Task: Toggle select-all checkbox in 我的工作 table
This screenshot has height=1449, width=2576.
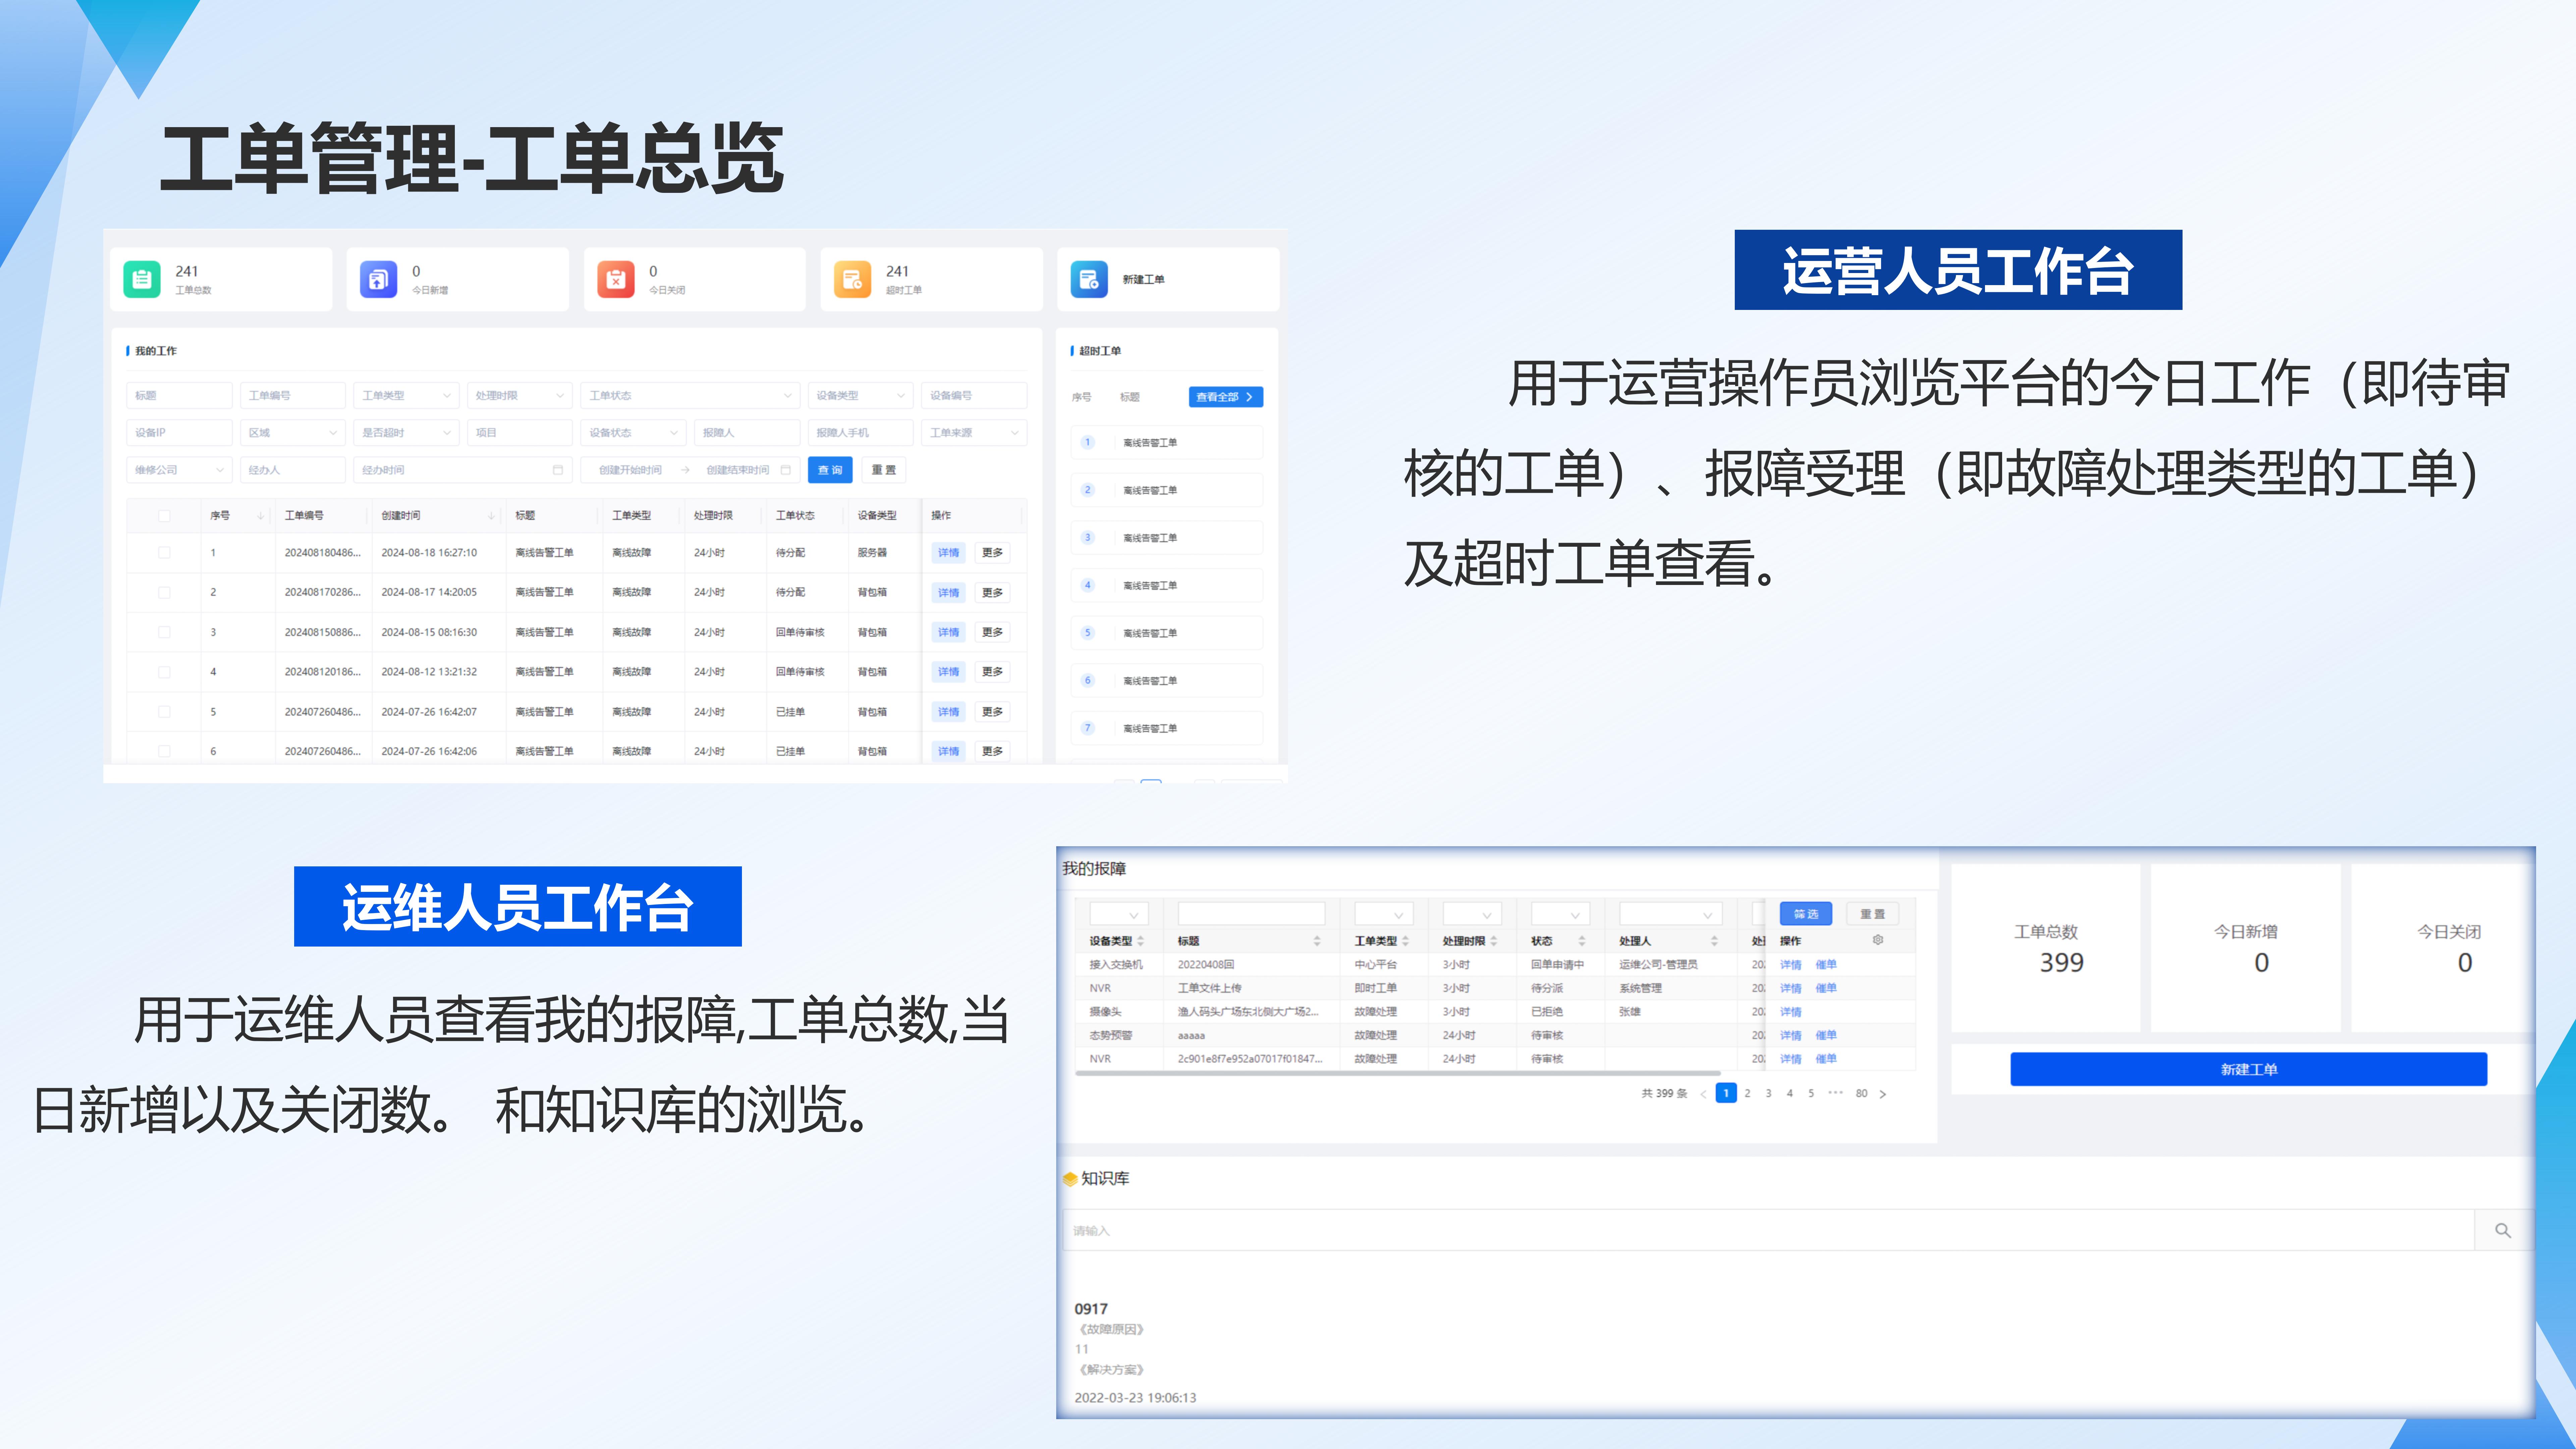Action: (x=164, y=516)
